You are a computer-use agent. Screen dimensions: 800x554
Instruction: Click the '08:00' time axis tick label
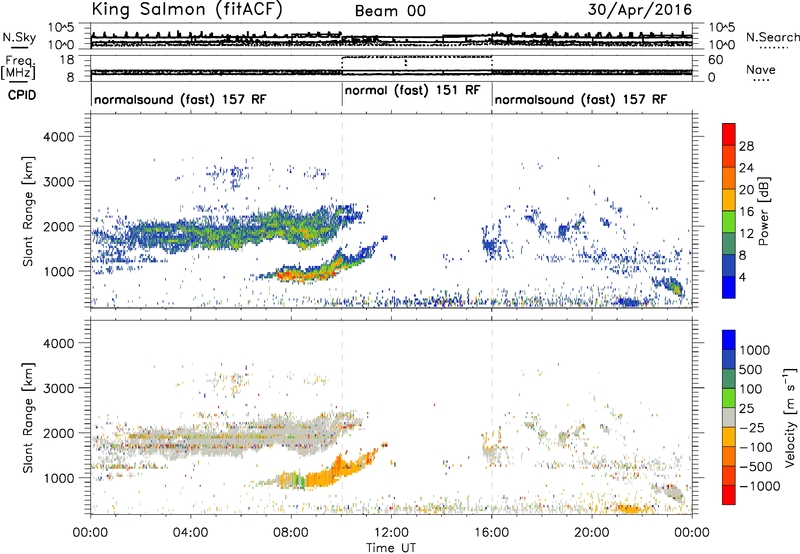[291, 533]
